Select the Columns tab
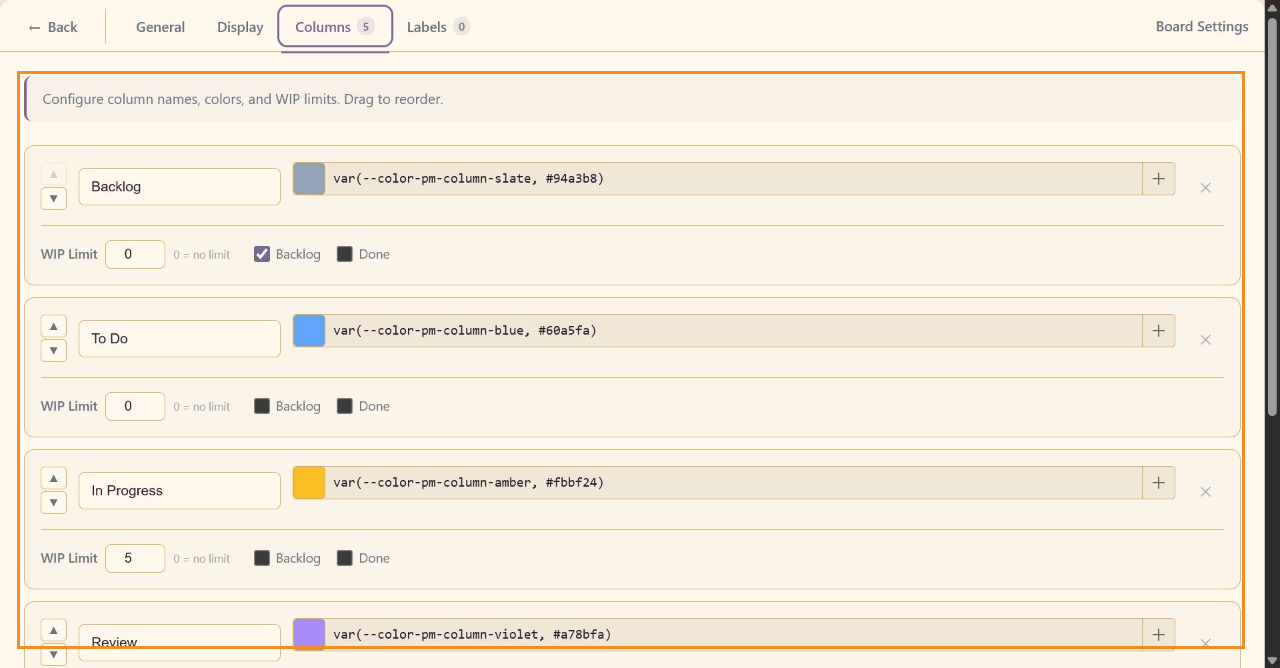The image size is (1280, 668). pyautogui.click(x=335, y=27)
